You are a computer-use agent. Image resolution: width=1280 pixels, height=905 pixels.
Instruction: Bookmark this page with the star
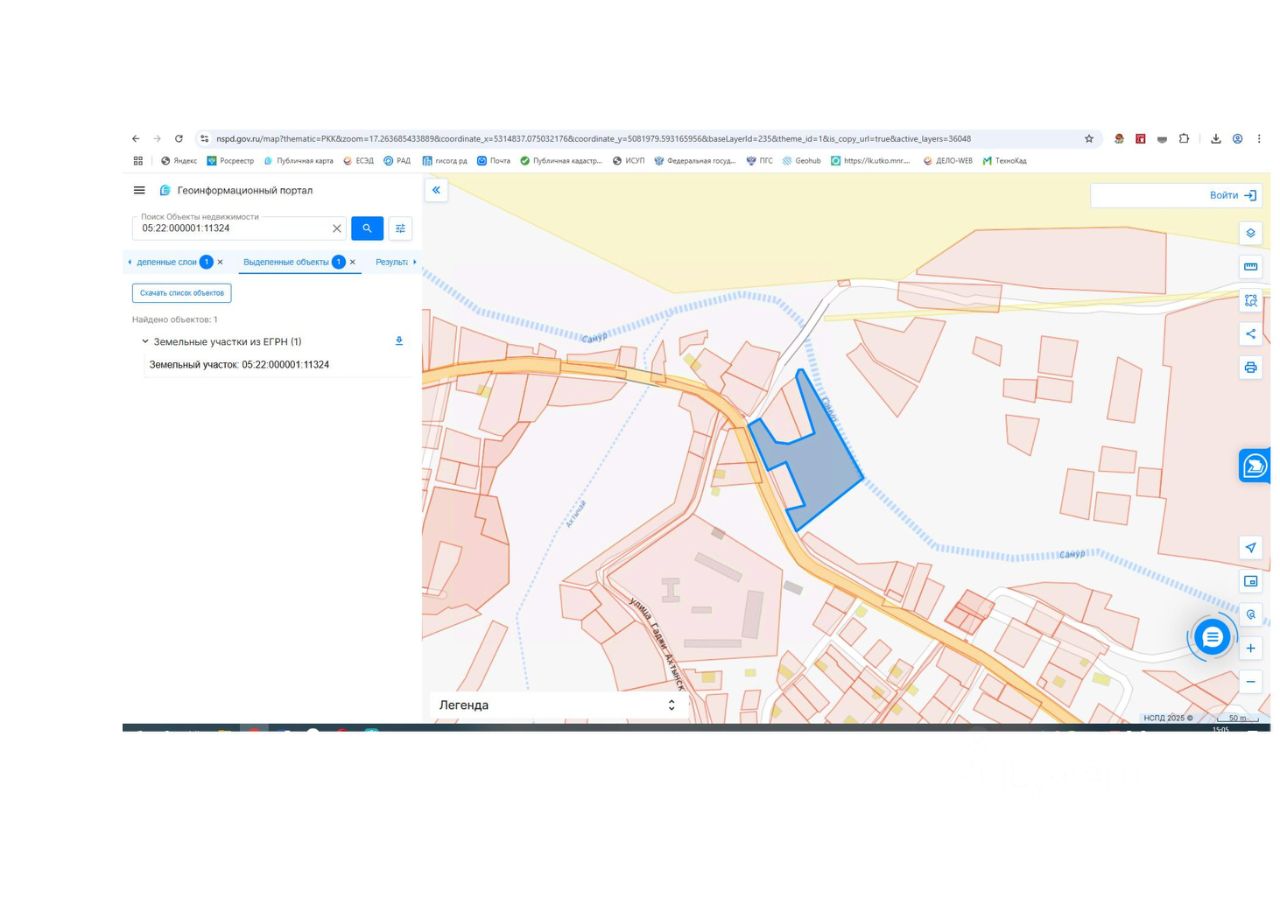[1089, 139]
